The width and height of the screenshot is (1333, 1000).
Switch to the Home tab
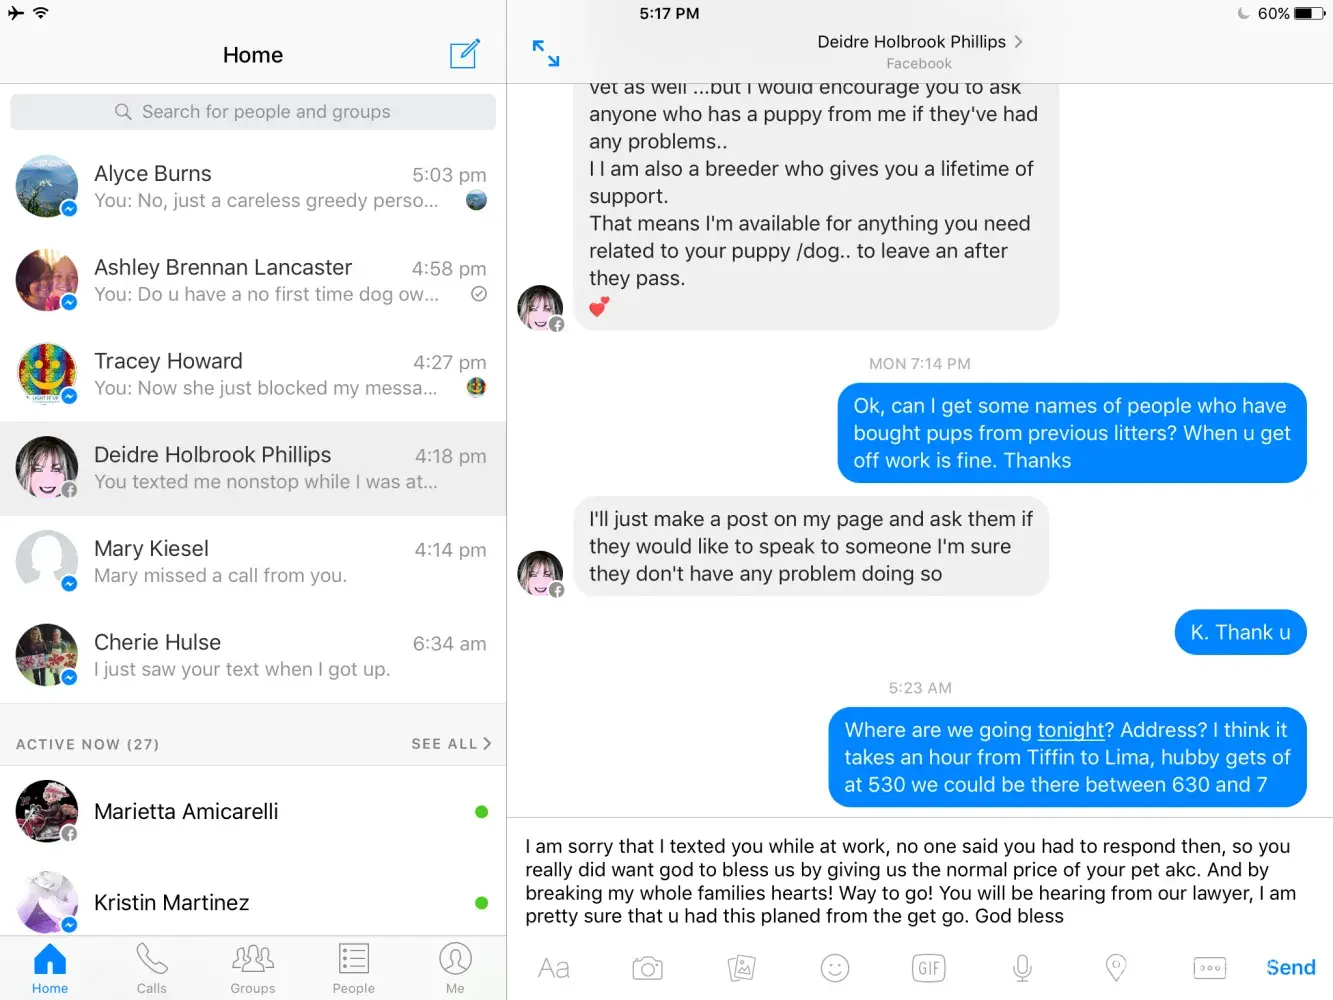(x=50, y=968)
